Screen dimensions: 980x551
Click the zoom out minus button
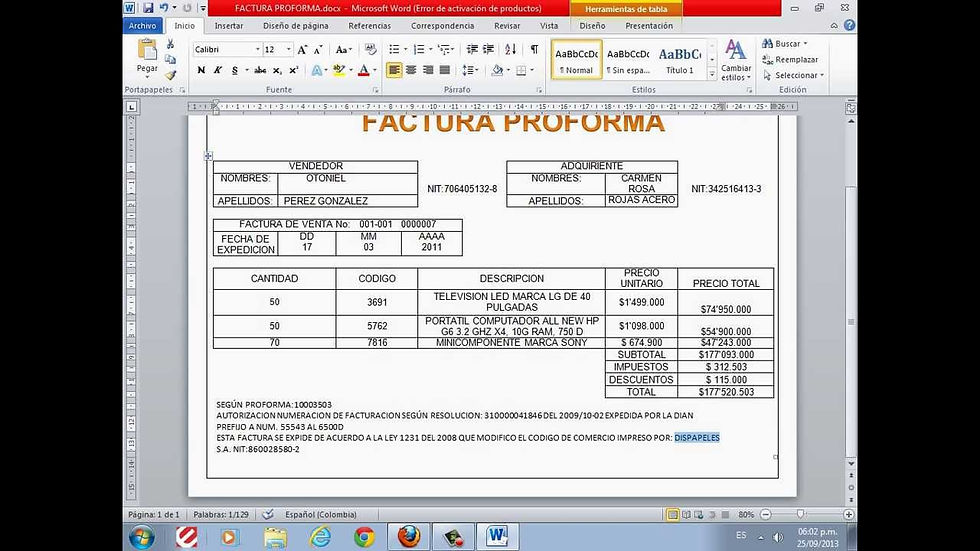766,514
